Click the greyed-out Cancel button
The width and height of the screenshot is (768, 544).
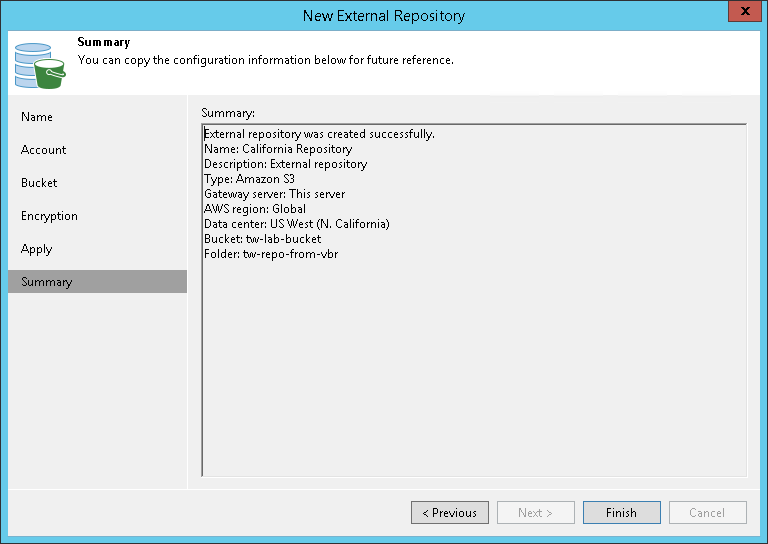point(708,512)
